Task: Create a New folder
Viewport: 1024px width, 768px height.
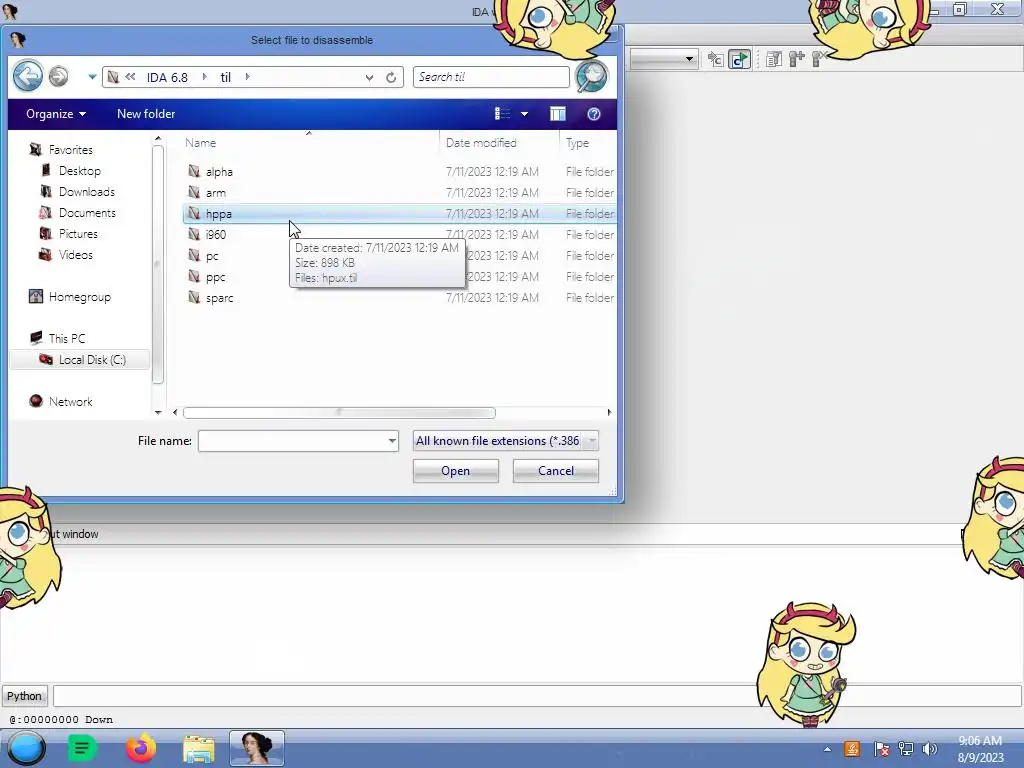Action: click(146, 114)
